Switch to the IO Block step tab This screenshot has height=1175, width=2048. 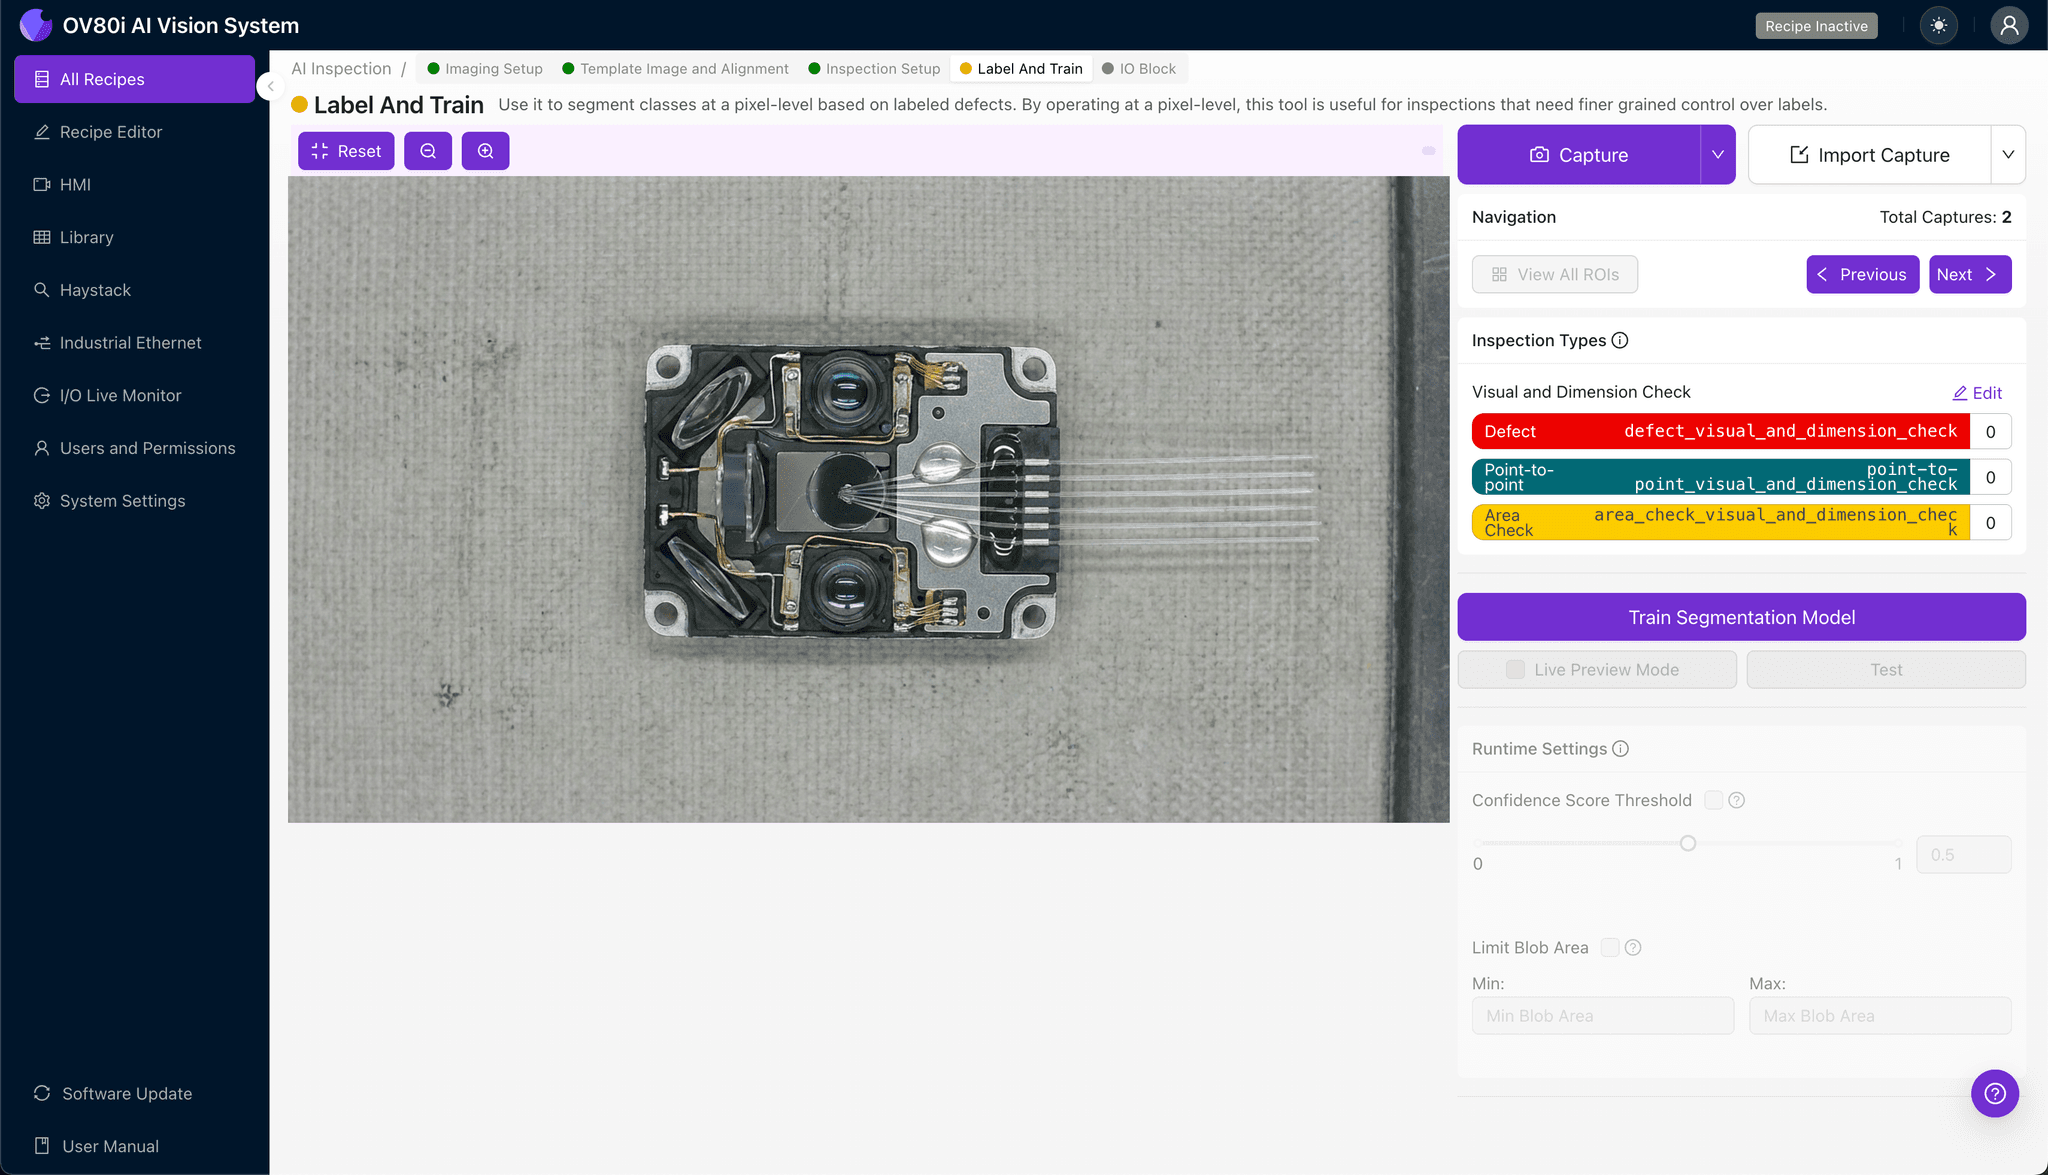point(1139,69)
